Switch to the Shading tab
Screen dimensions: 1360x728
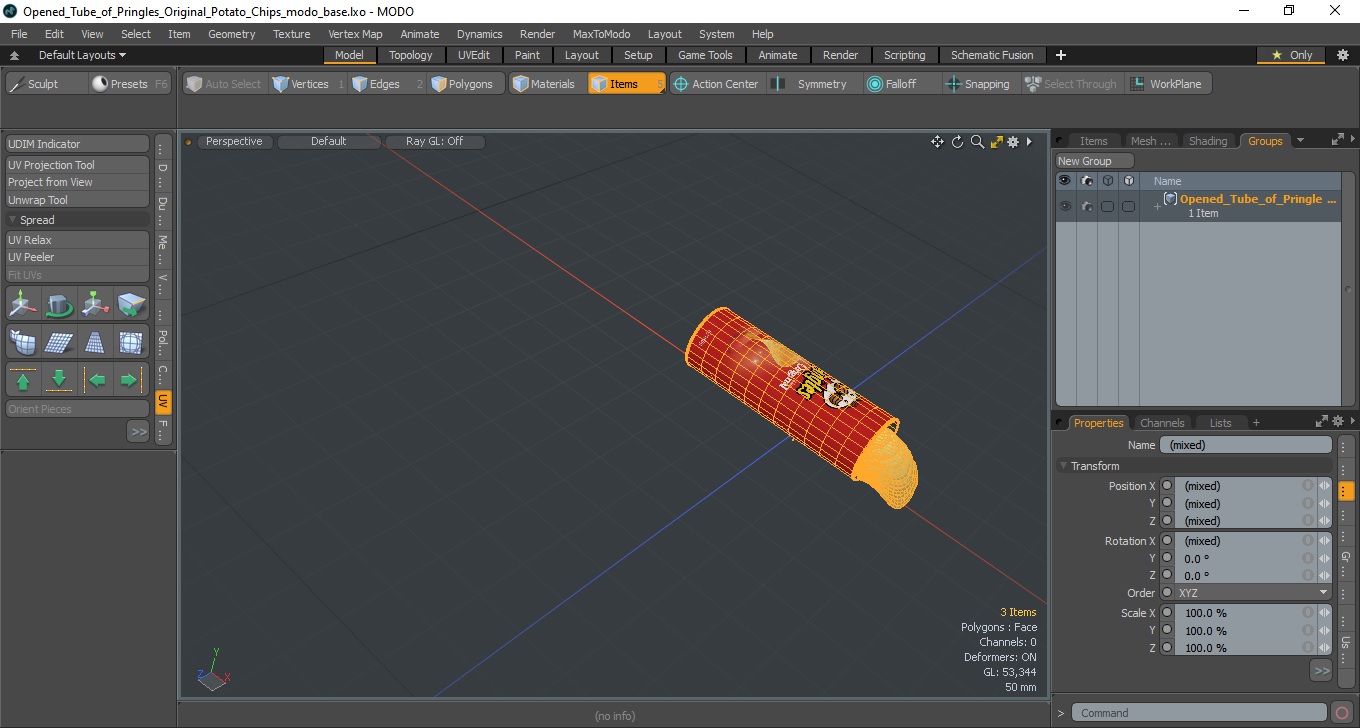coord(1207,141)
